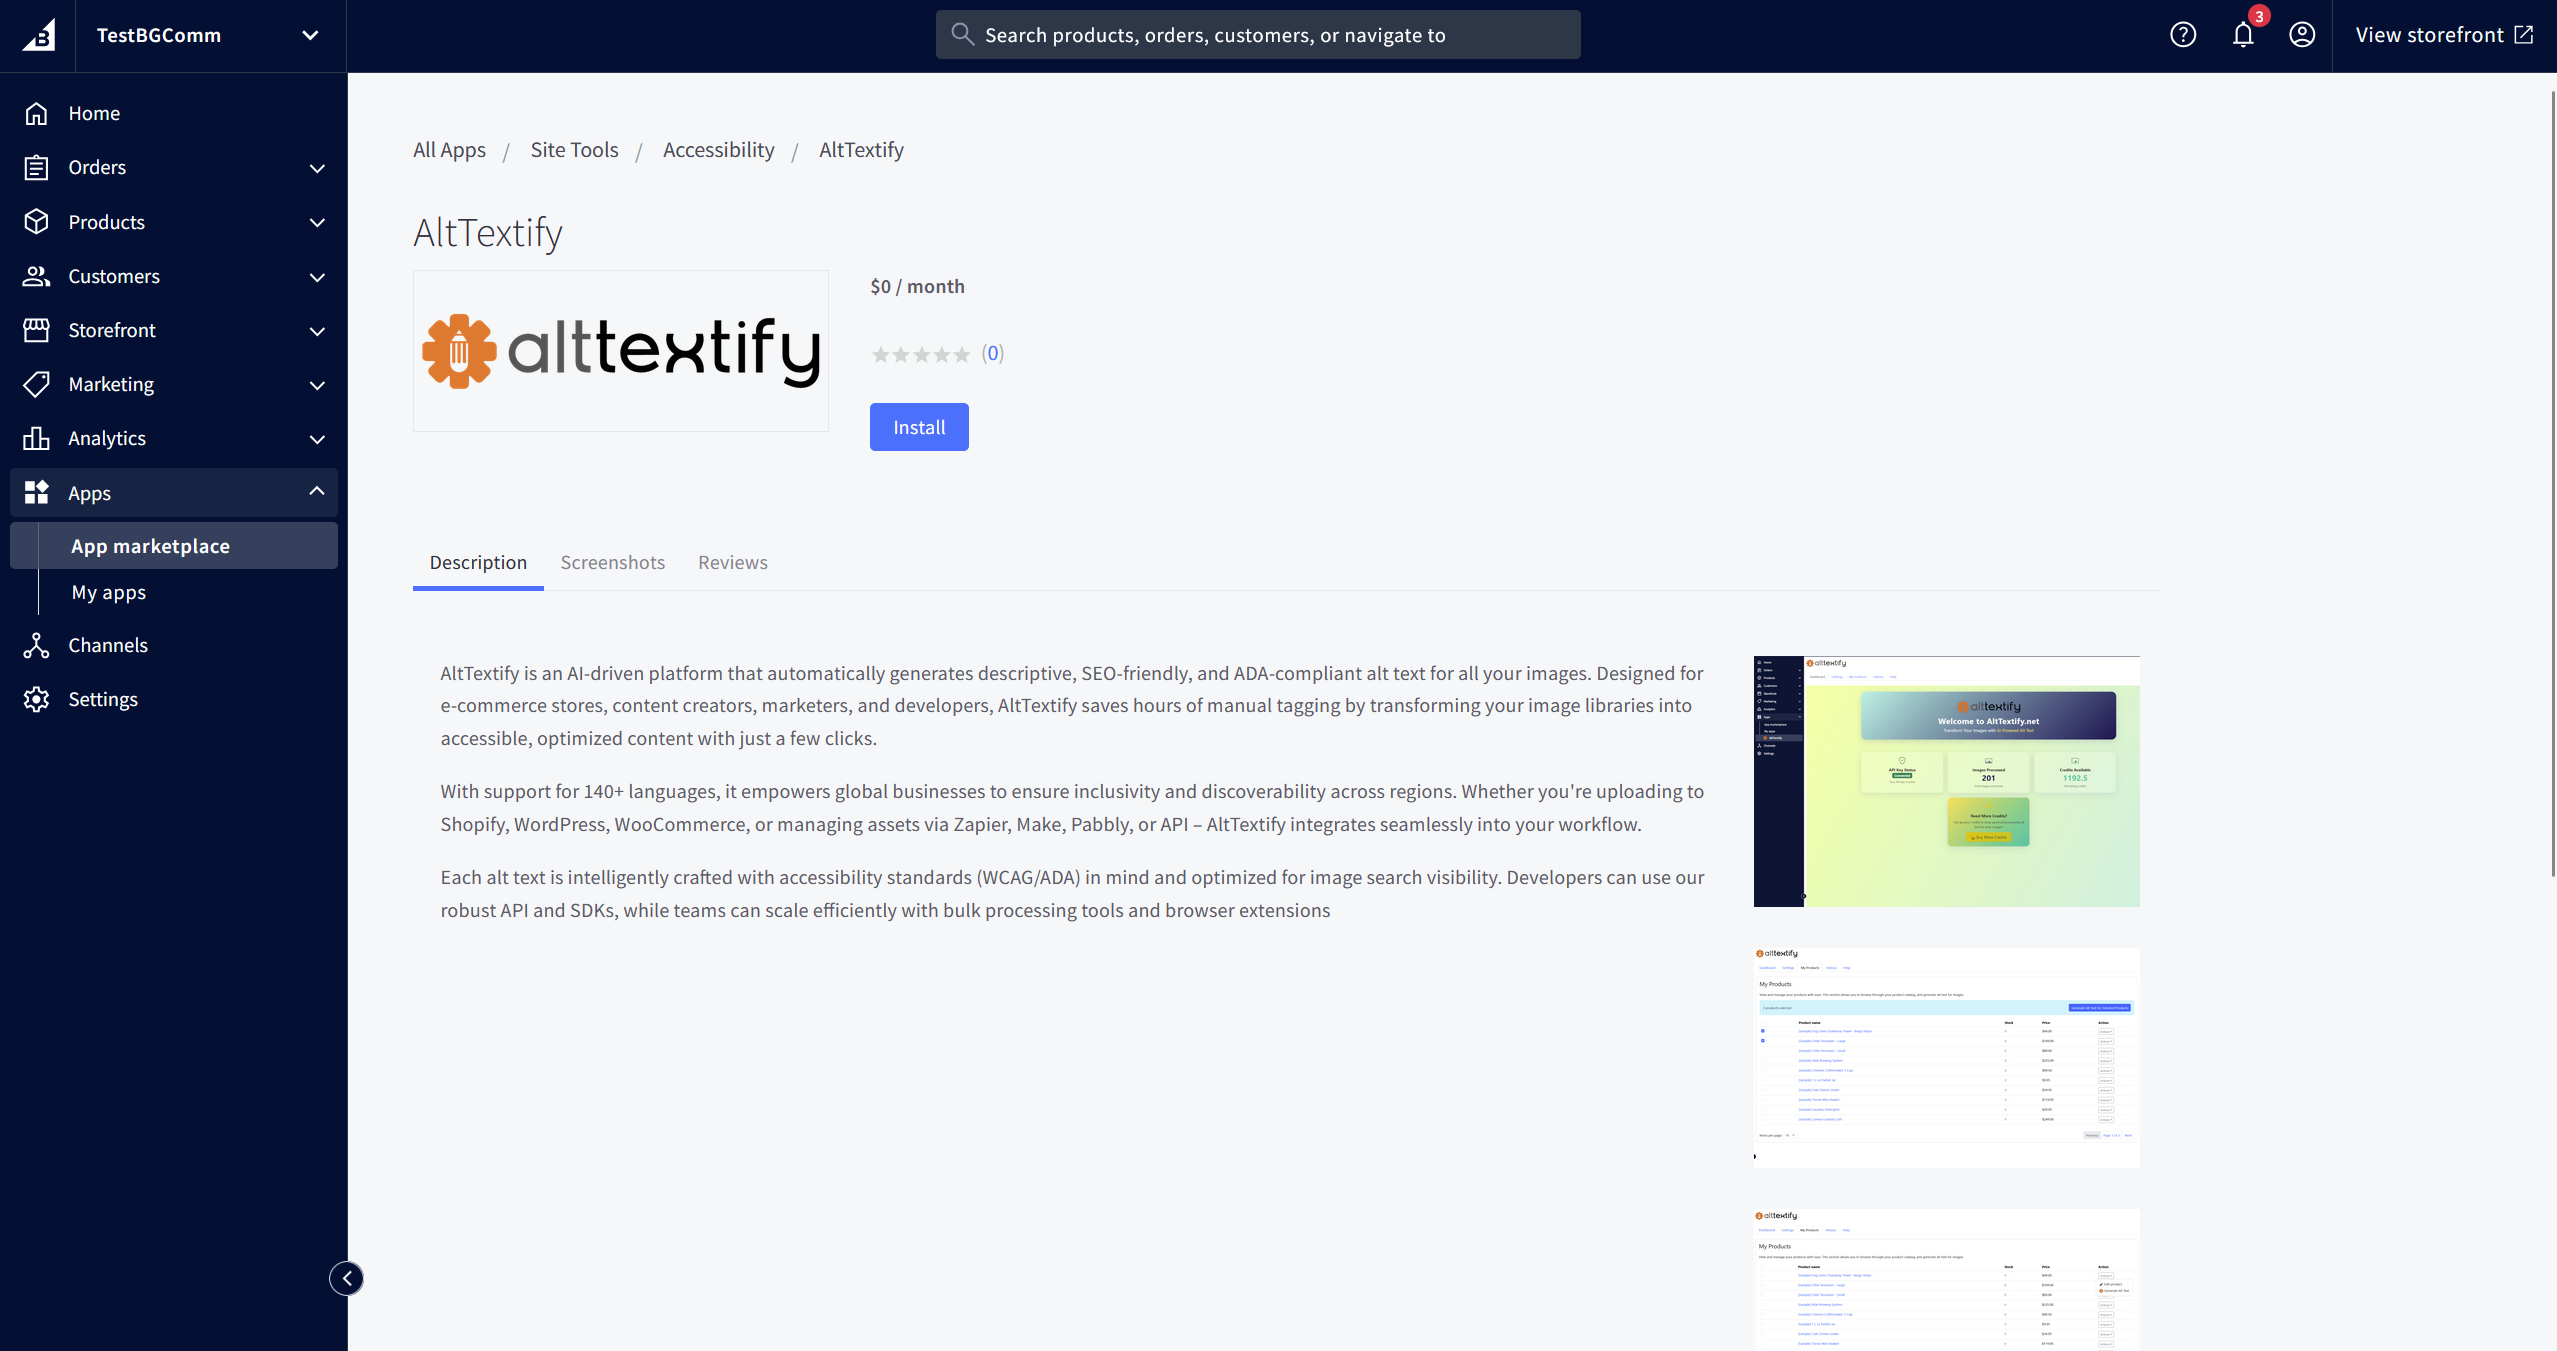2557x1351 pixels.
Task: Expand the Analytics menu chevron
Action: pyautogui.click(x=317, y=439)
